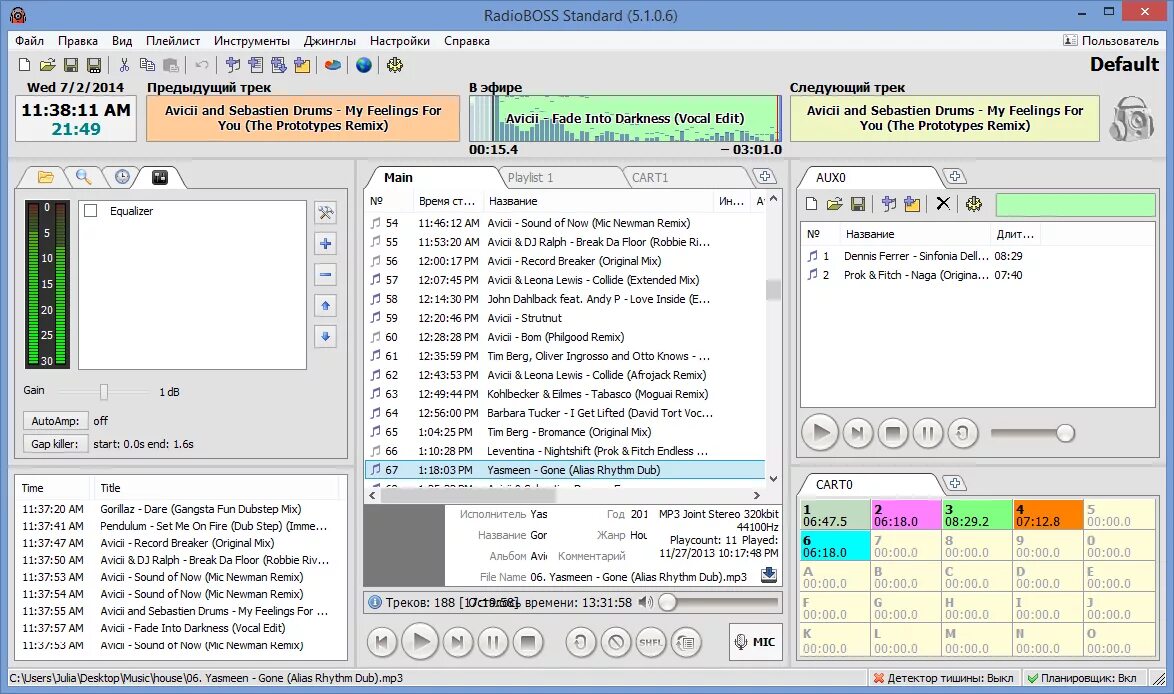Add new AUX player tab with plus
The width and height of the screenshot is (1174, 694).
[955, 177]
